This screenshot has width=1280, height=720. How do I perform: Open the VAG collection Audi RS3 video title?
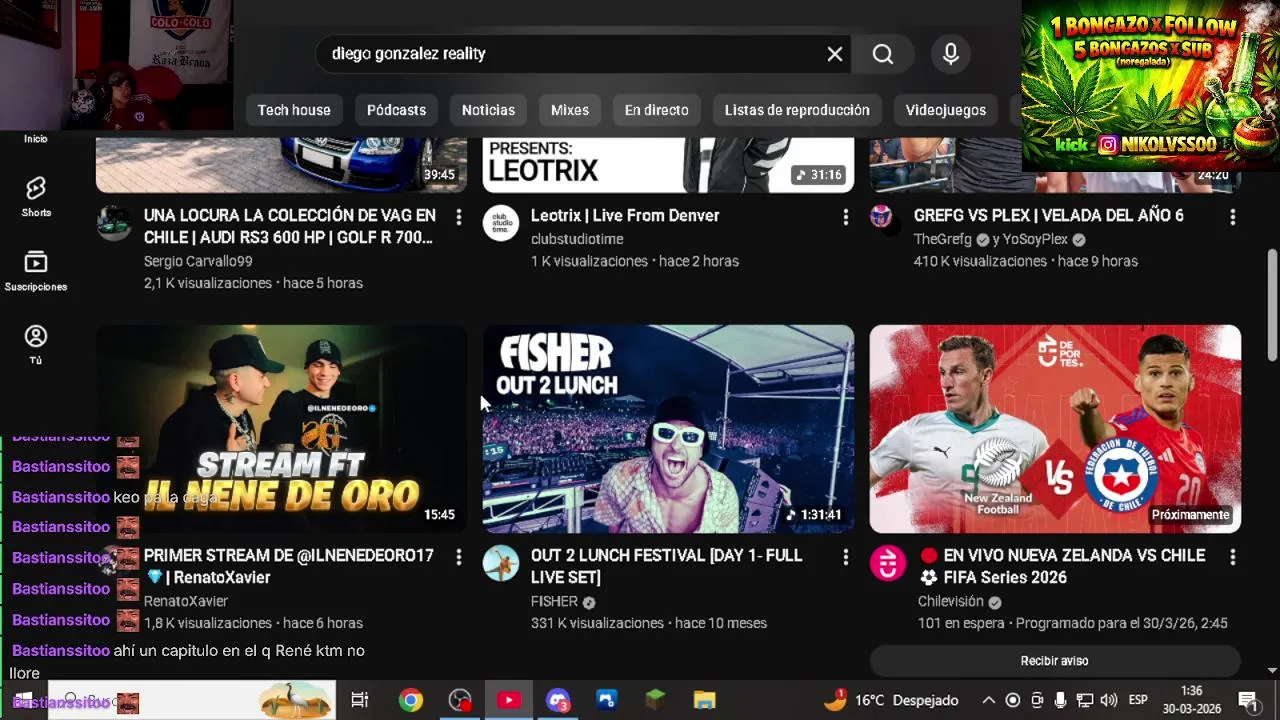290,226
